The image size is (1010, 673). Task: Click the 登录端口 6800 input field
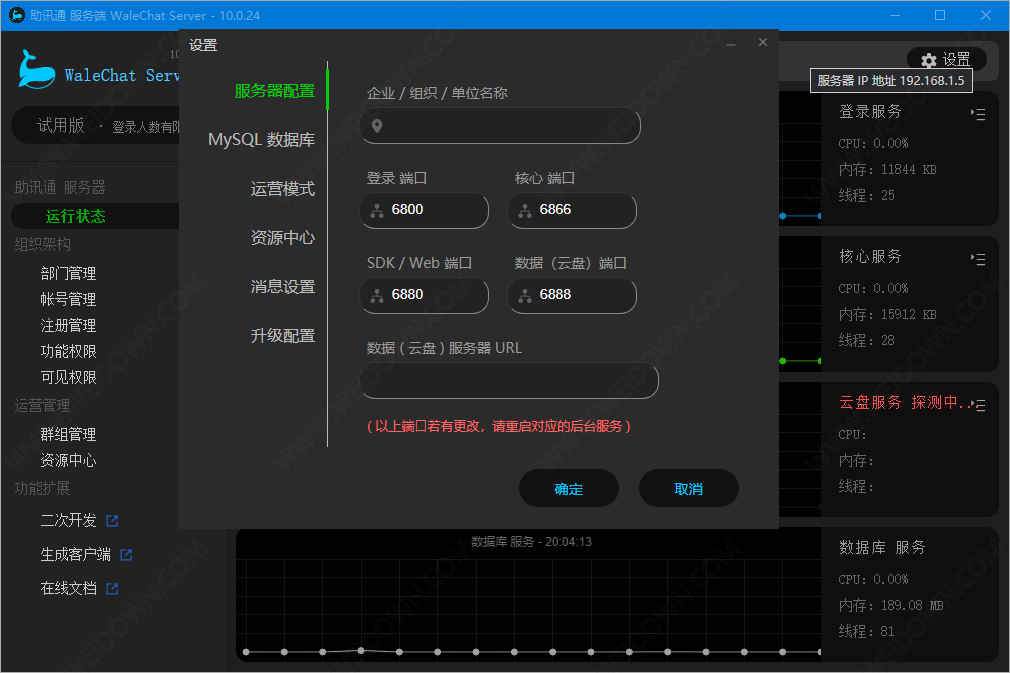424,211
